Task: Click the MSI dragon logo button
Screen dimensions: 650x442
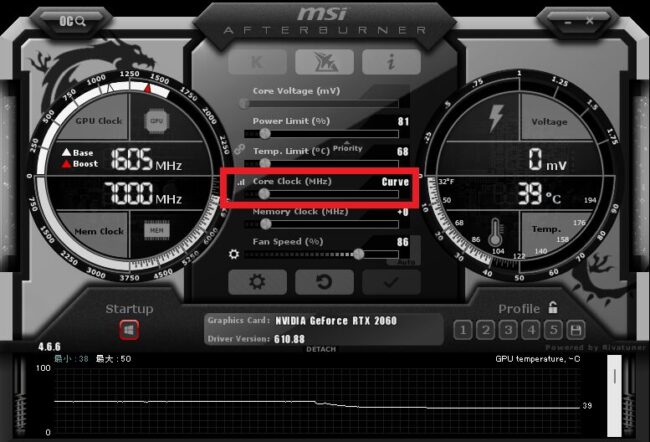Action: [x=325, y=62]
